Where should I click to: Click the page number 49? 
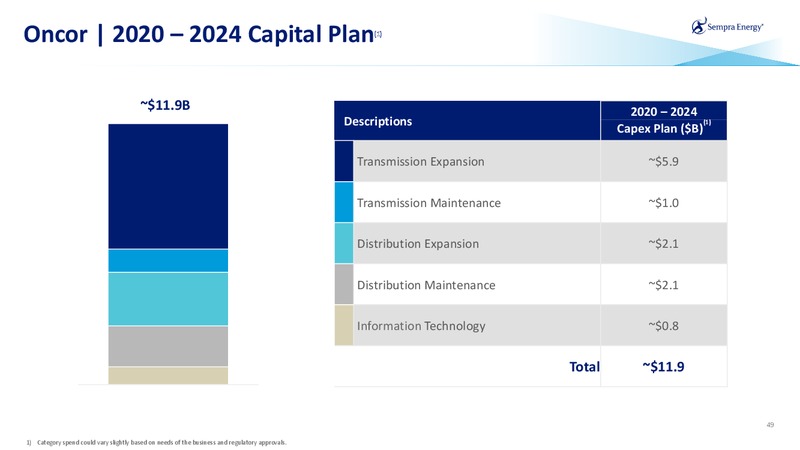coord(770,424)
